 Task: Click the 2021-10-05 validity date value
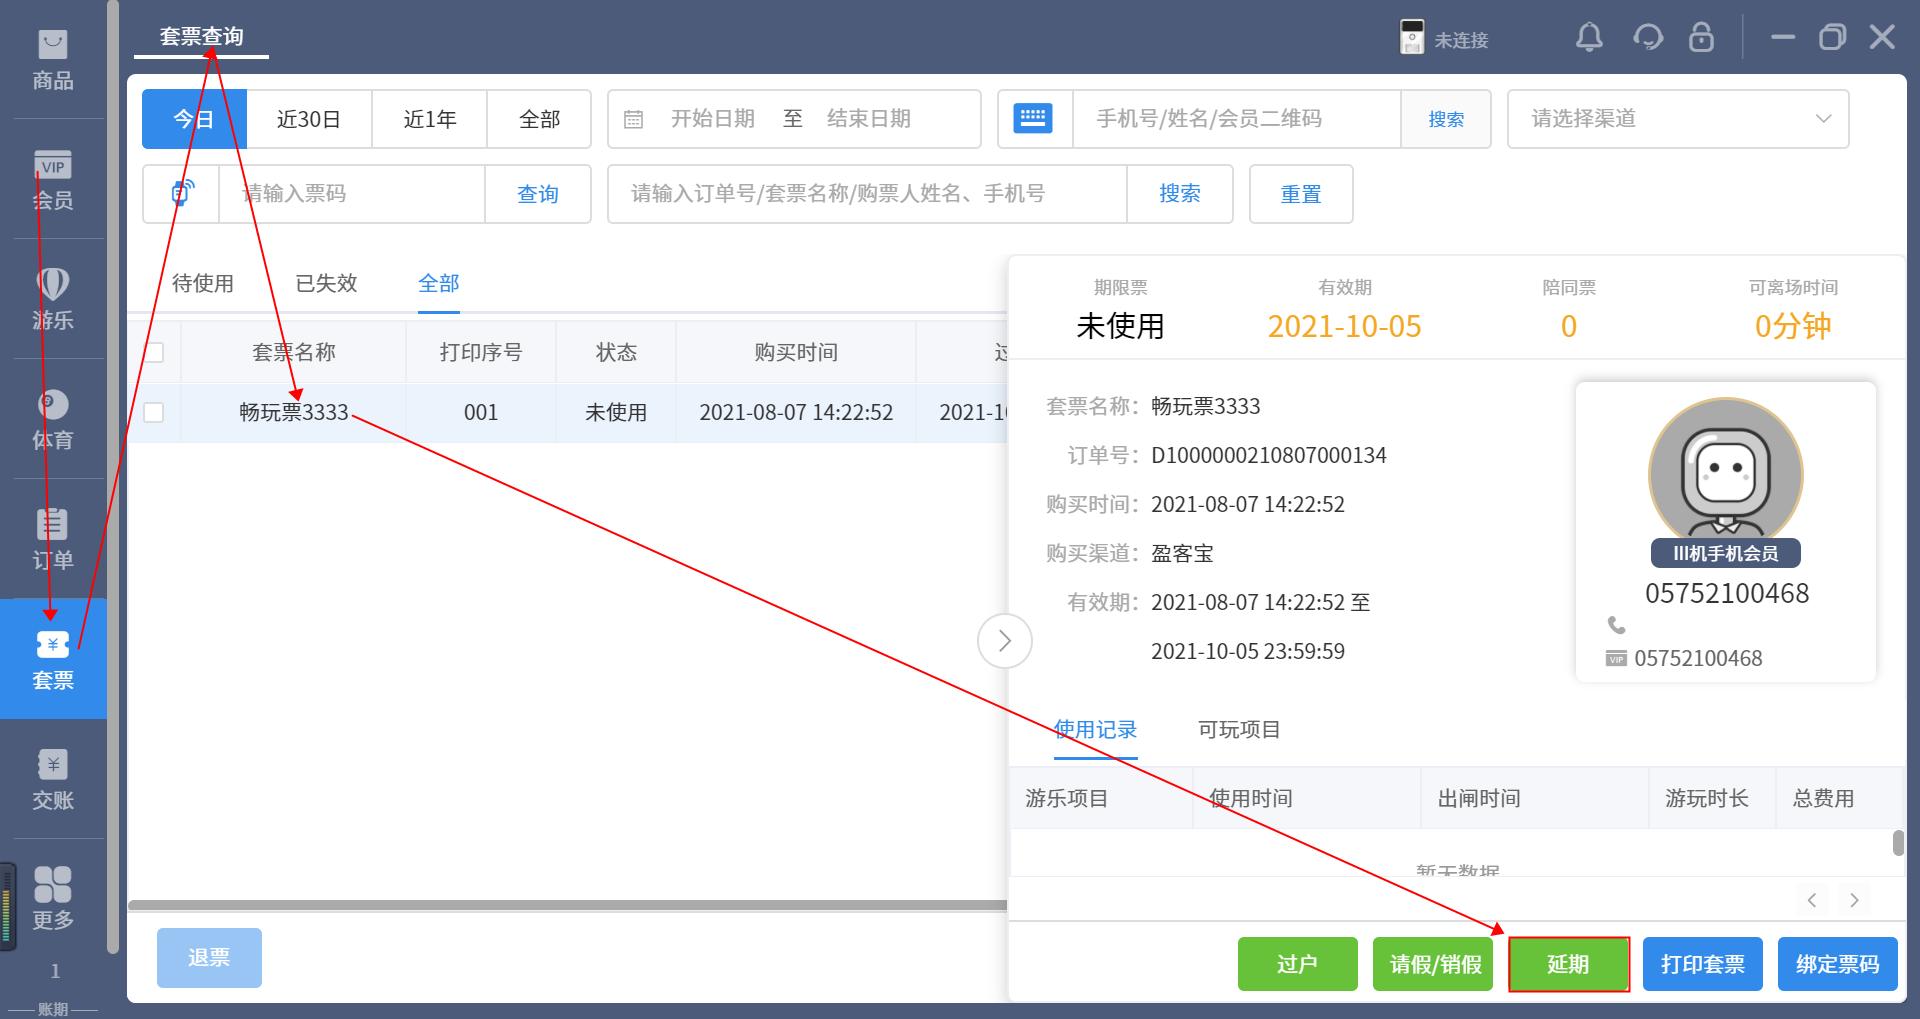point(1344,326)
